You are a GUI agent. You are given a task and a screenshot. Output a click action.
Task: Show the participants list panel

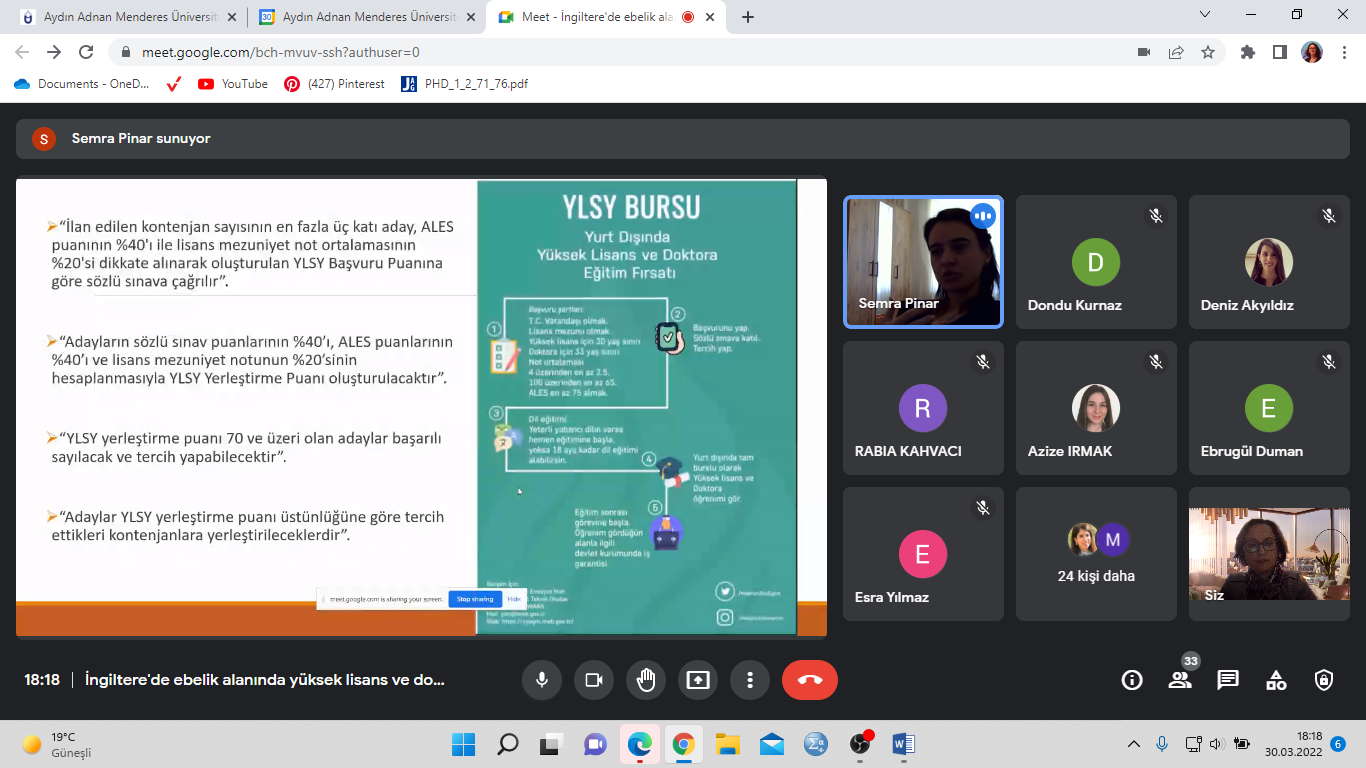(1180, 680)
